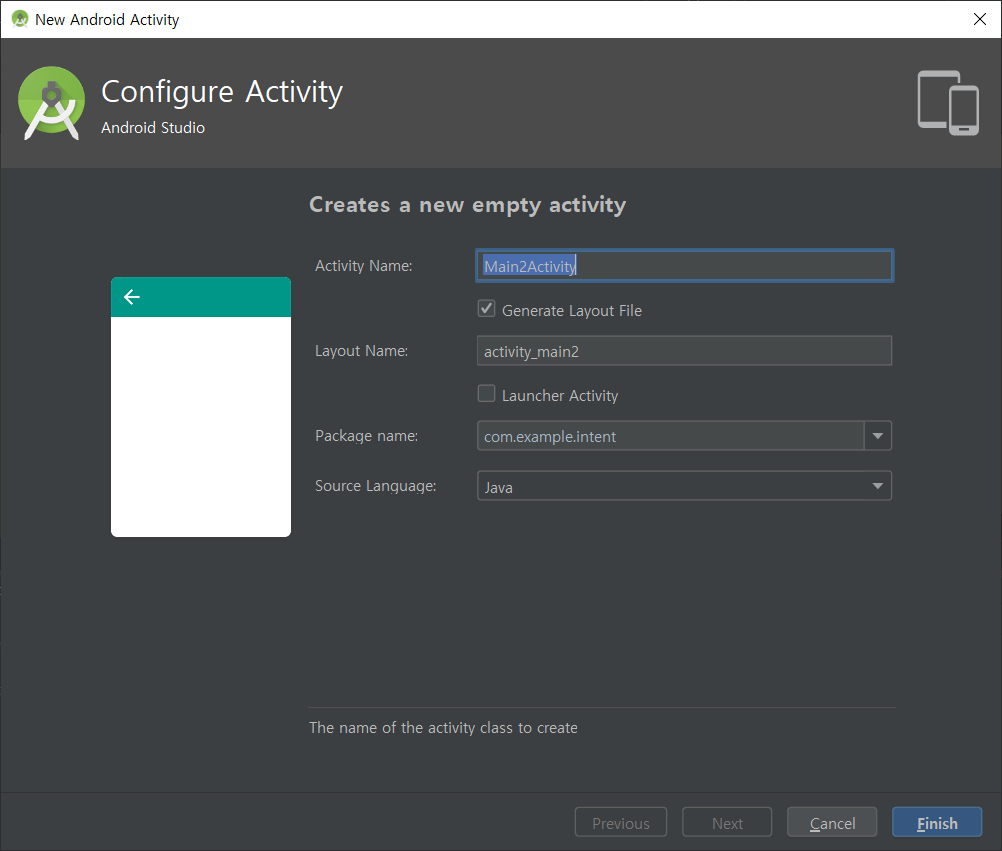Click the Cancel button
This screenshot has width=1002, height=851.
pos(832,822)
